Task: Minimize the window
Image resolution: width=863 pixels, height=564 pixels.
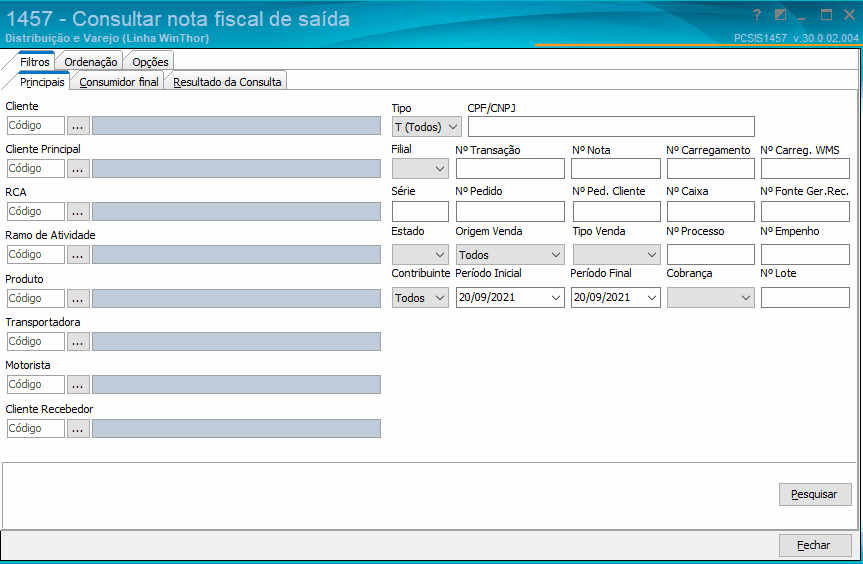Action: [x=802, y=17]
